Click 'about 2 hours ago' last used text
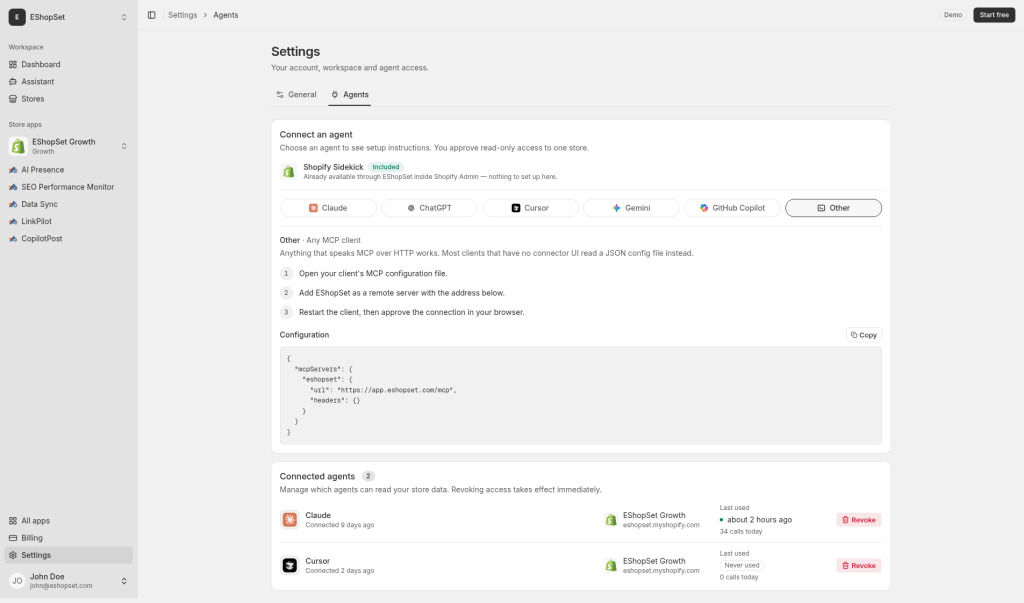The height and width of the screenshot is (603, 1024). tap(760, 520)
